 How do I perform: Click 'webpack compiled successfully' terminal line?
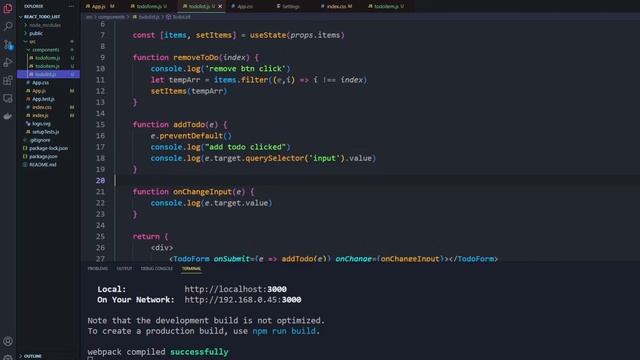pos(158,352)
